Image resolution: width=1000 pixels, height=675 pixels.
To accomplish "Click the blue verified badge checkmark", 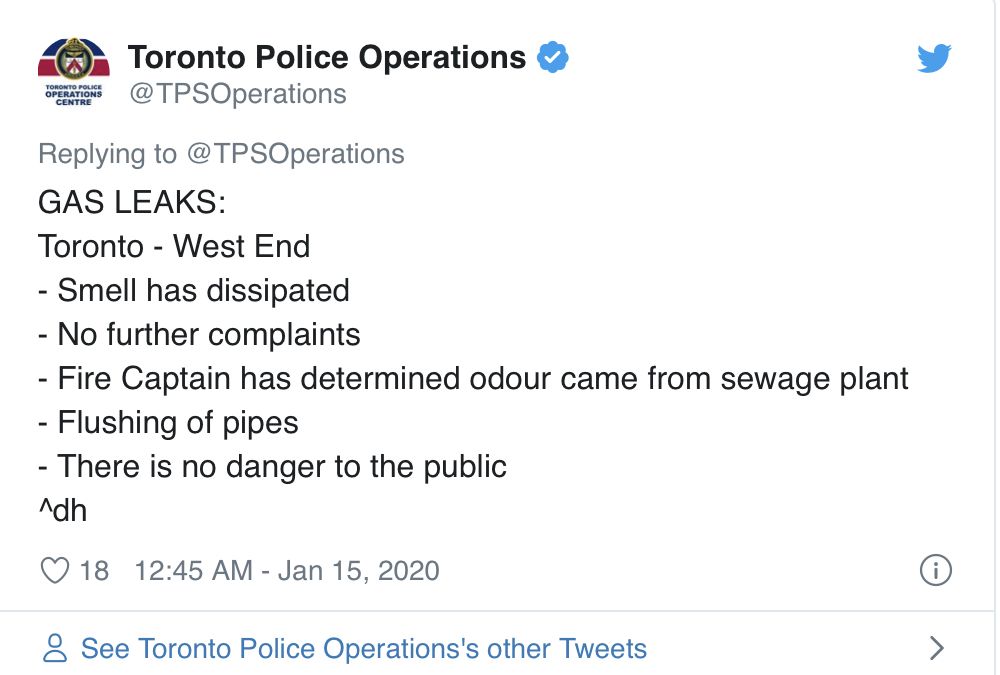I will click(552, 57).
